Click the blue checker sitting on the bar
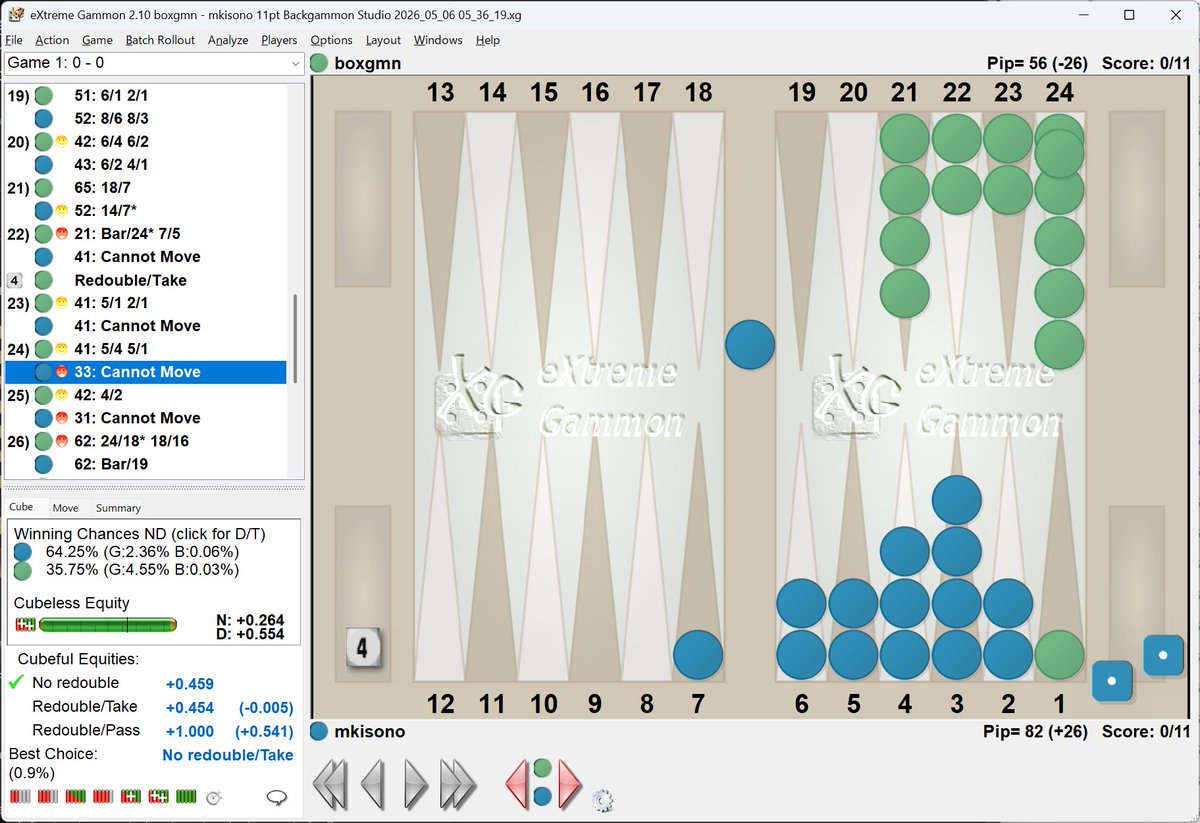Viewport: 1200px width, 823px height. [750, 345]
